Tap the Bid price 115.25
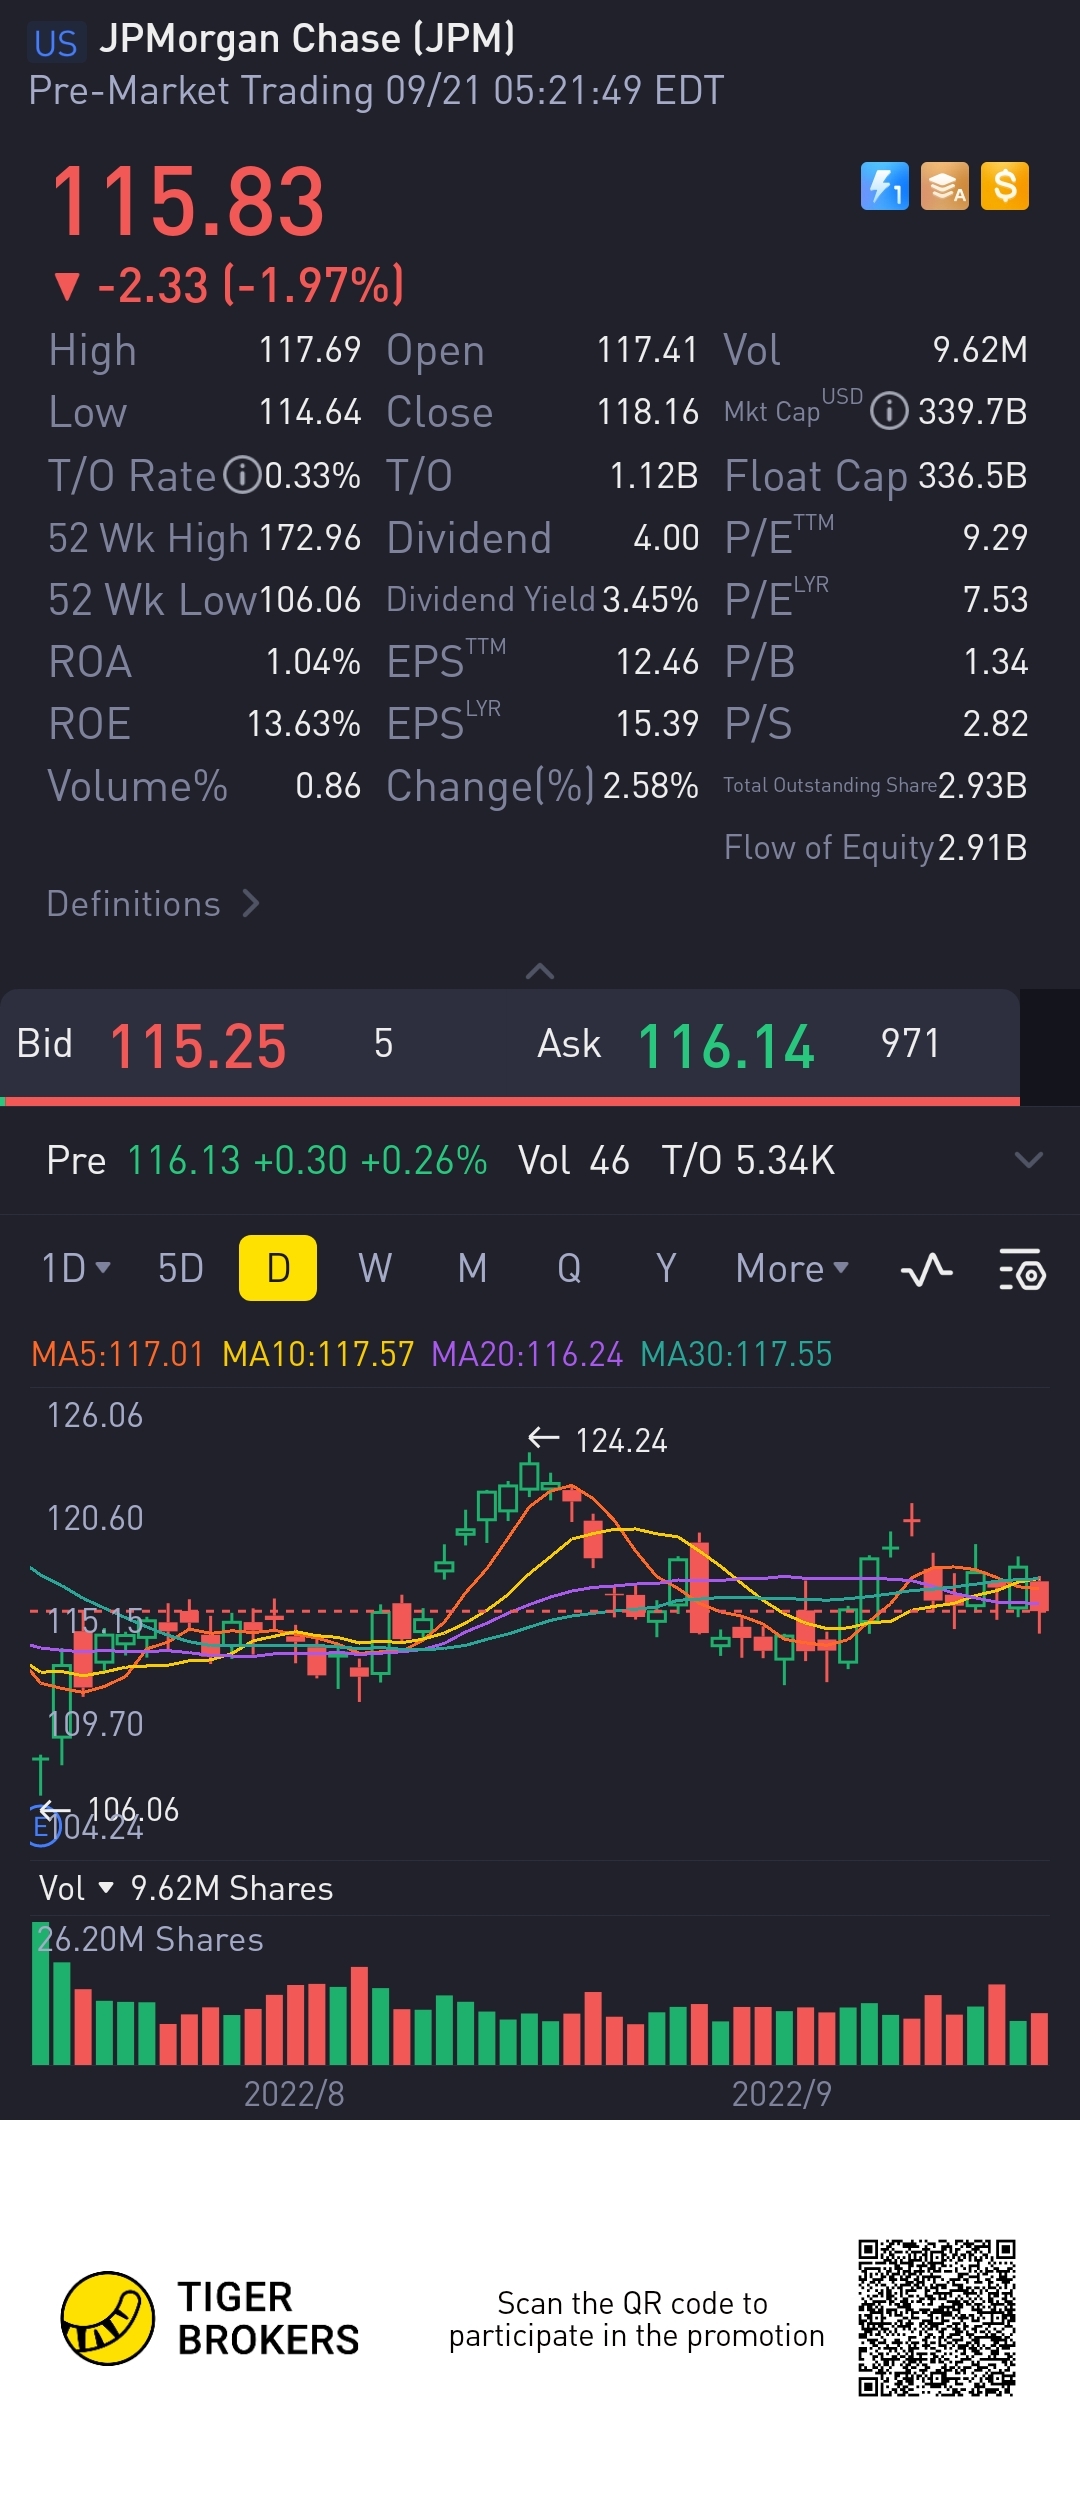Screen dimensions: 1080x2517 pyautogui.click(x=198, y=1047)
